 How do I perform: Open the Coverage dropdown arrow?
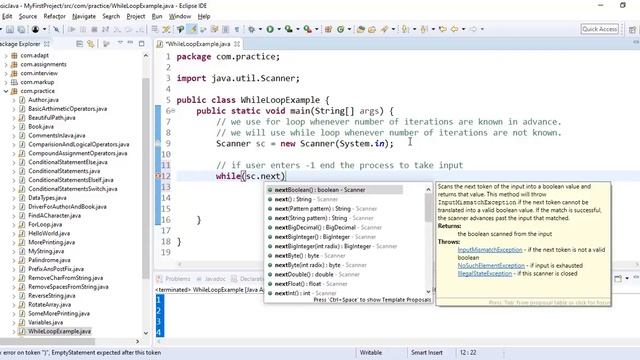(298, 29)
